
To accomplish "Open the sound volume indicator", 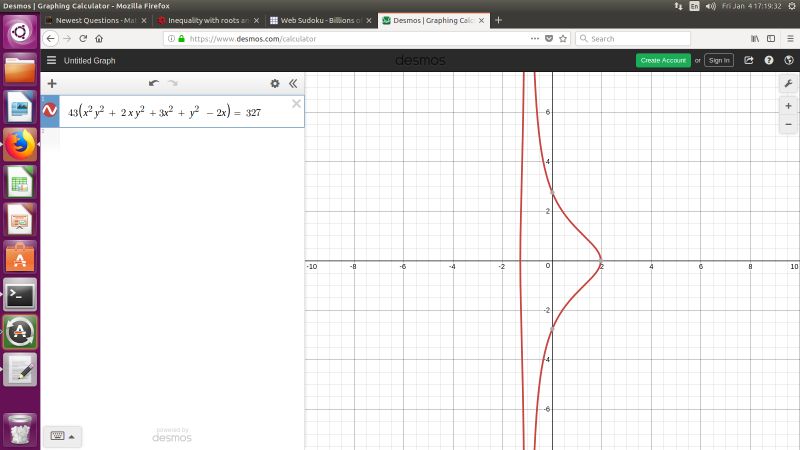I will point(711,6).
